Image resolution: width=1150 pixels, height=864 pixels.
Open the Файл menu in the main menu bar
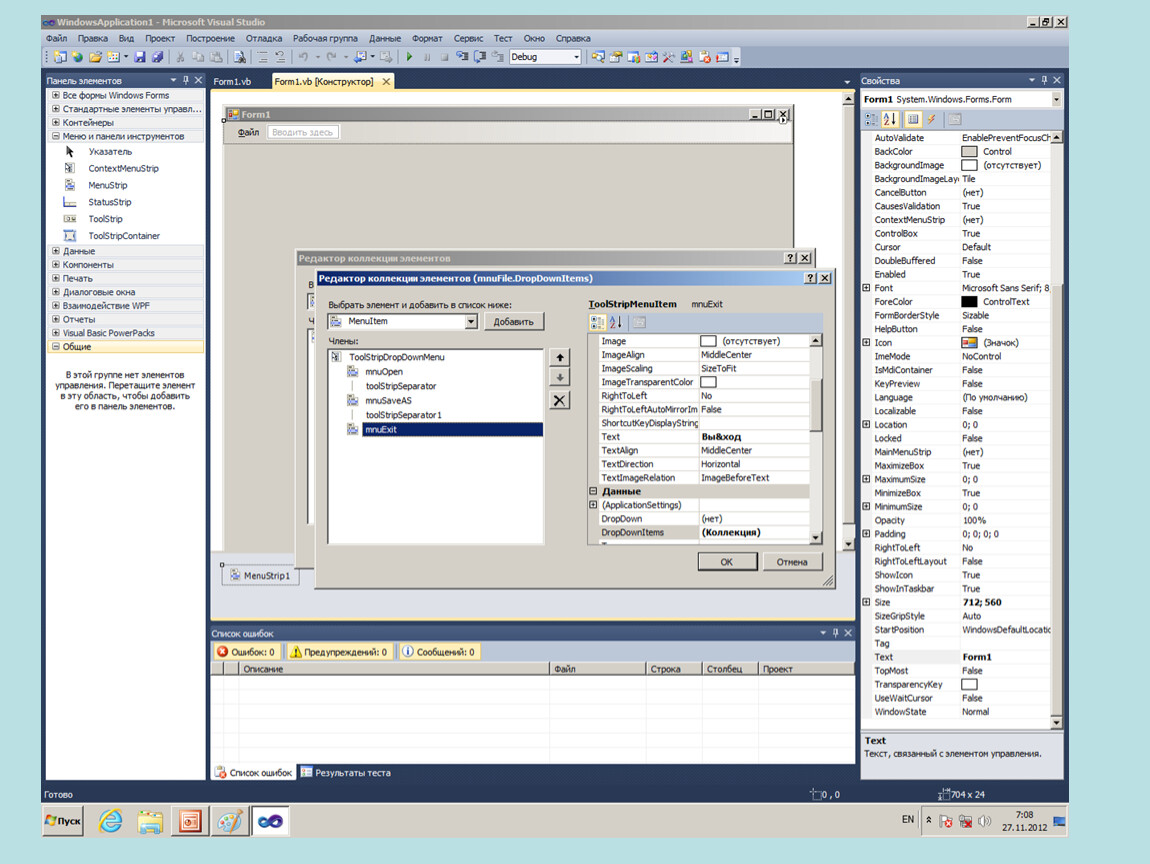56,38
